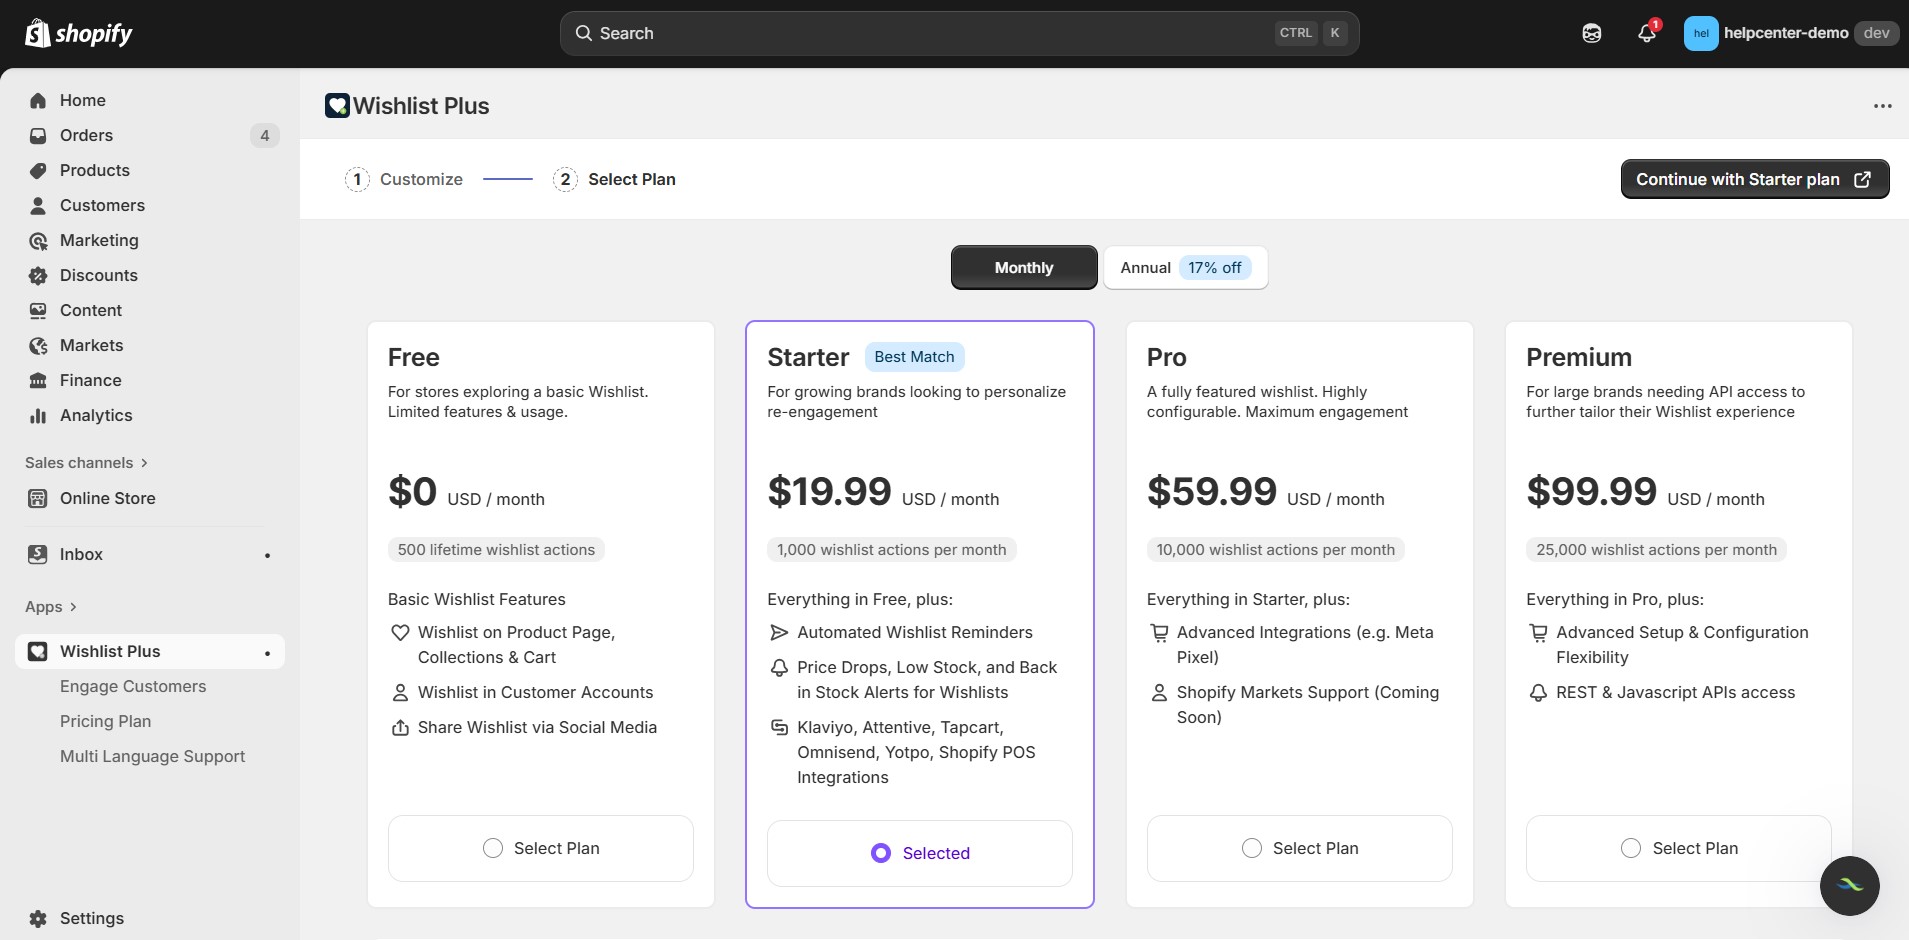Go to the Customize step
Viewport: 1909px width, 940px height.
(x=420, y=179)
